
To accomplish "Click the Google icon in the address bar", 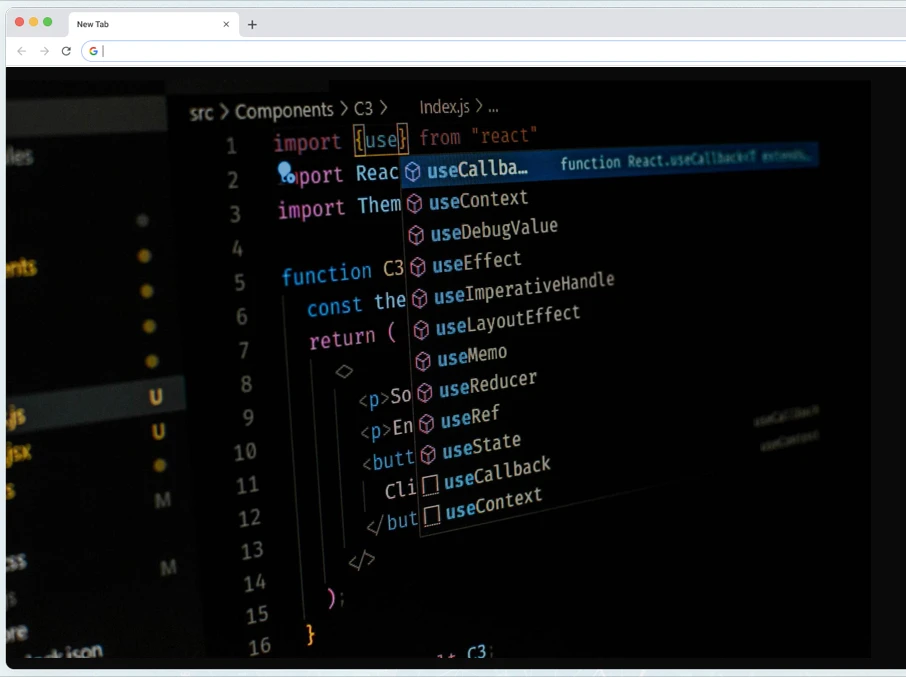I will [x=93, y=51].
